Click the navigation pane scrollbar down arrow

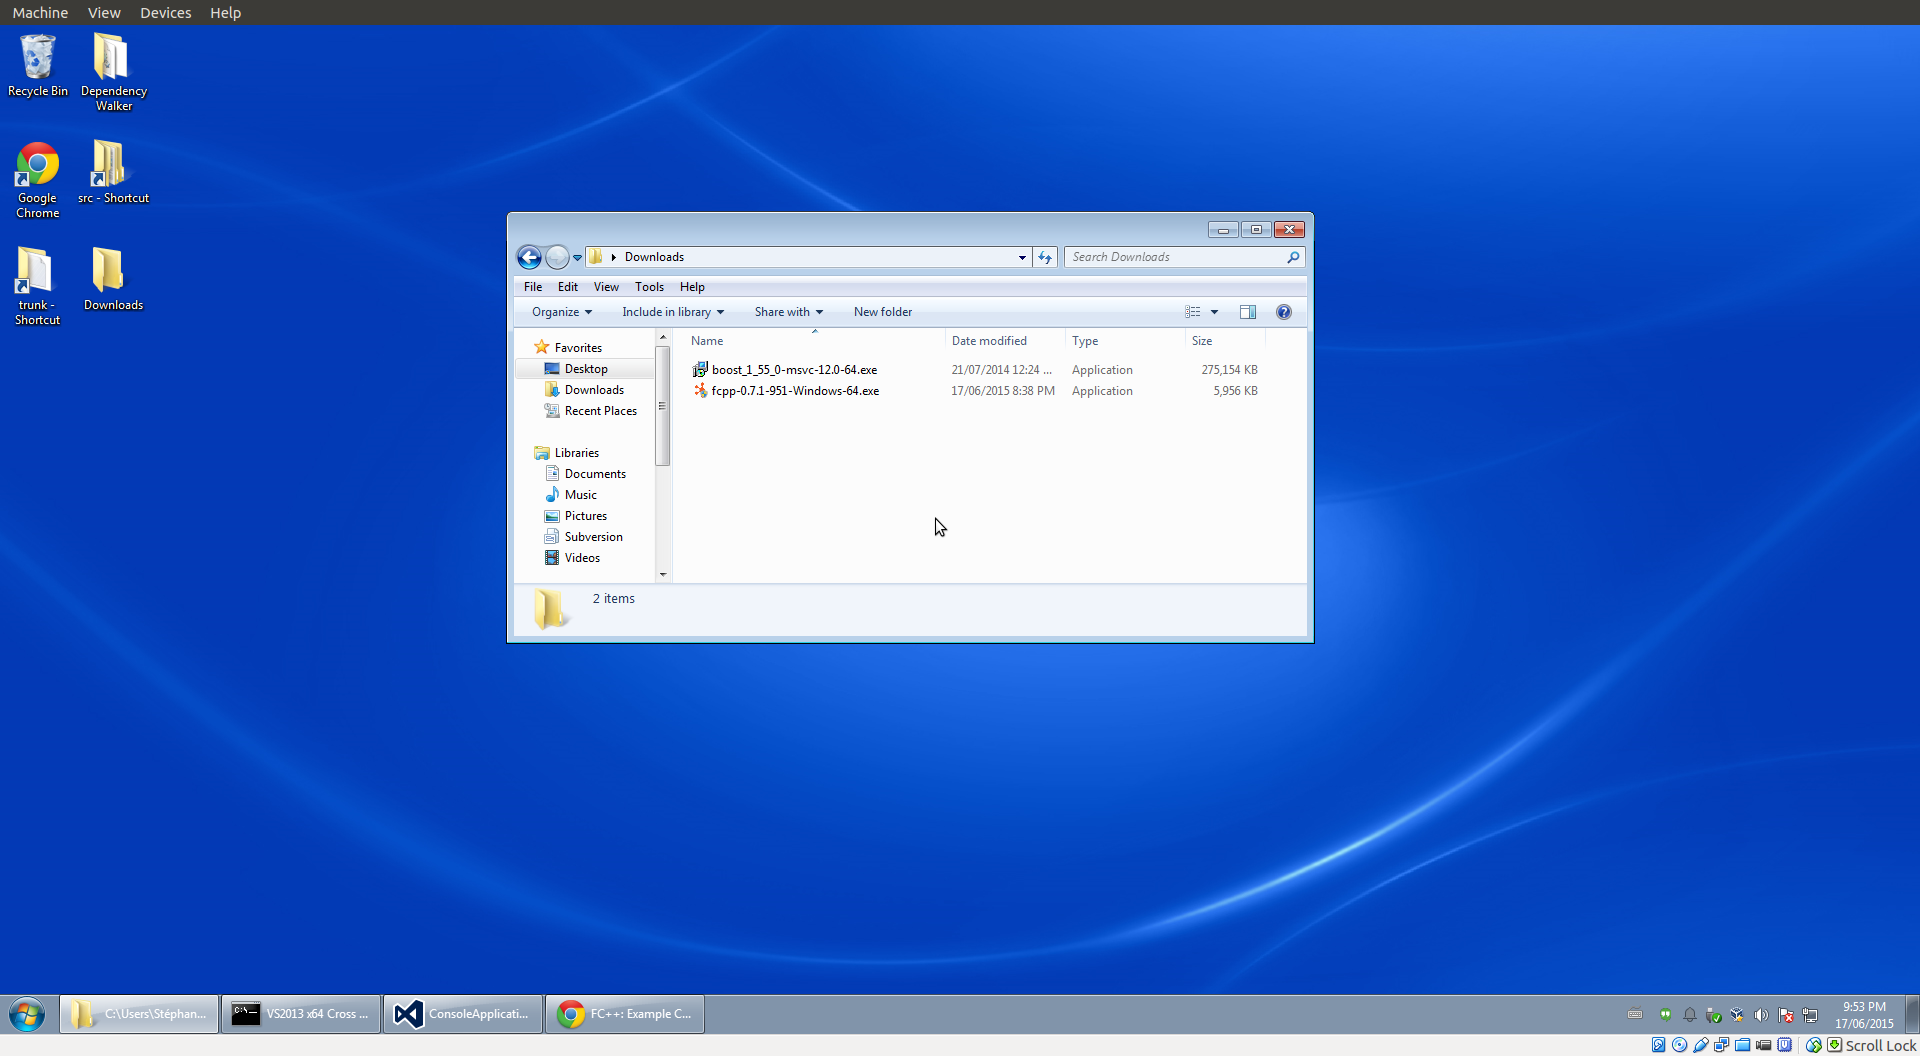point(663,575)
